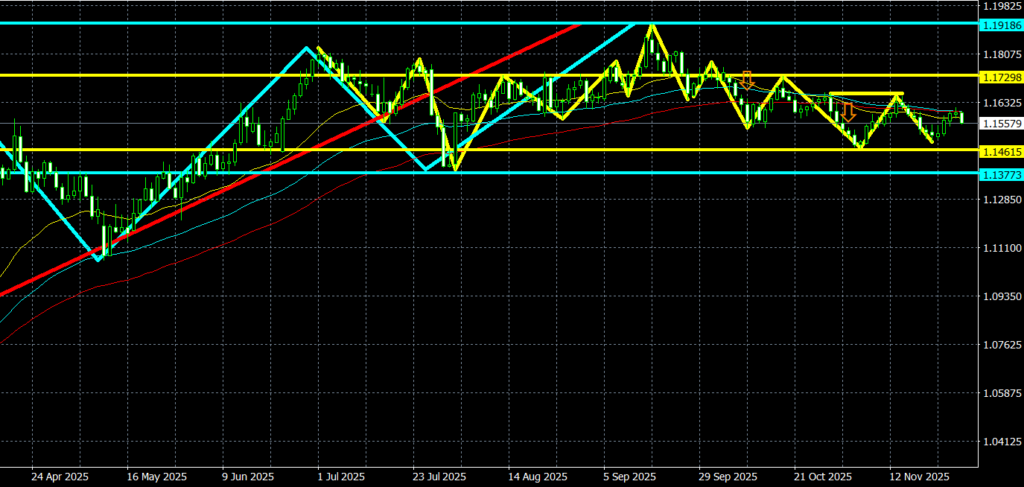Click the 5 Sep 2025 date label

[x=631, y=477]
